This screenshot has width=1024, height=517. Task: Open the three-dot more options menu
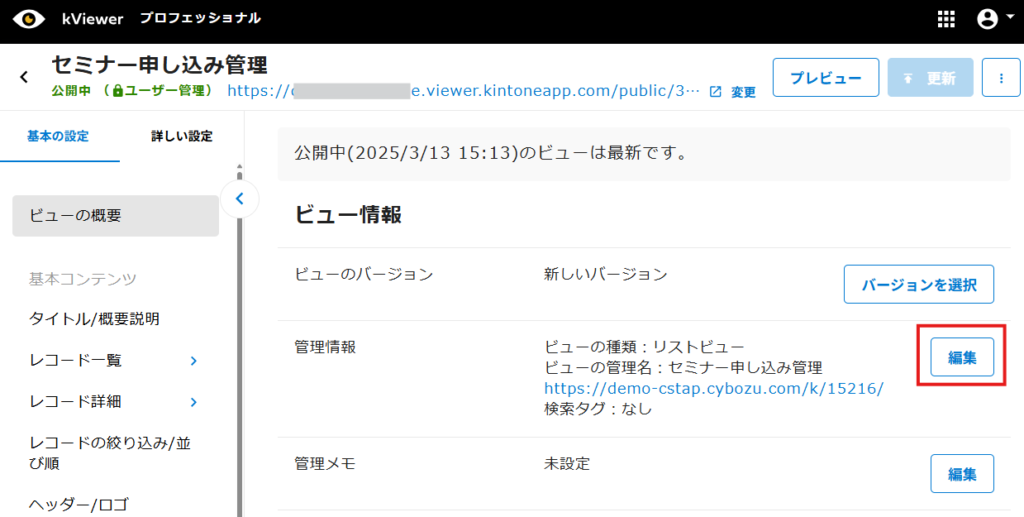(1000, 78)
